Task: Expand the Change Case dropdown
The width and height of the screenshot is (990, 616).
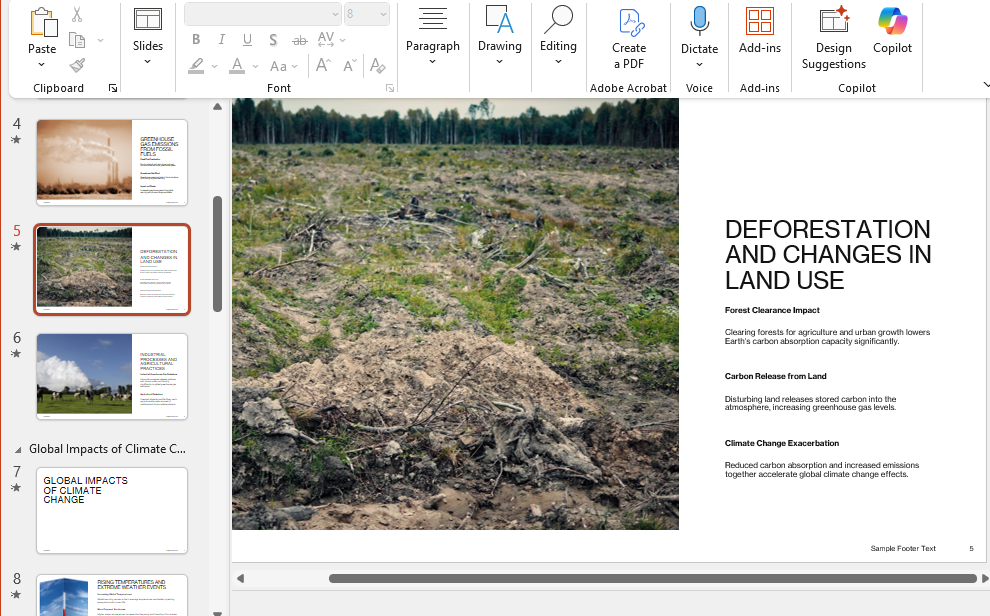Action: point(296,65)
